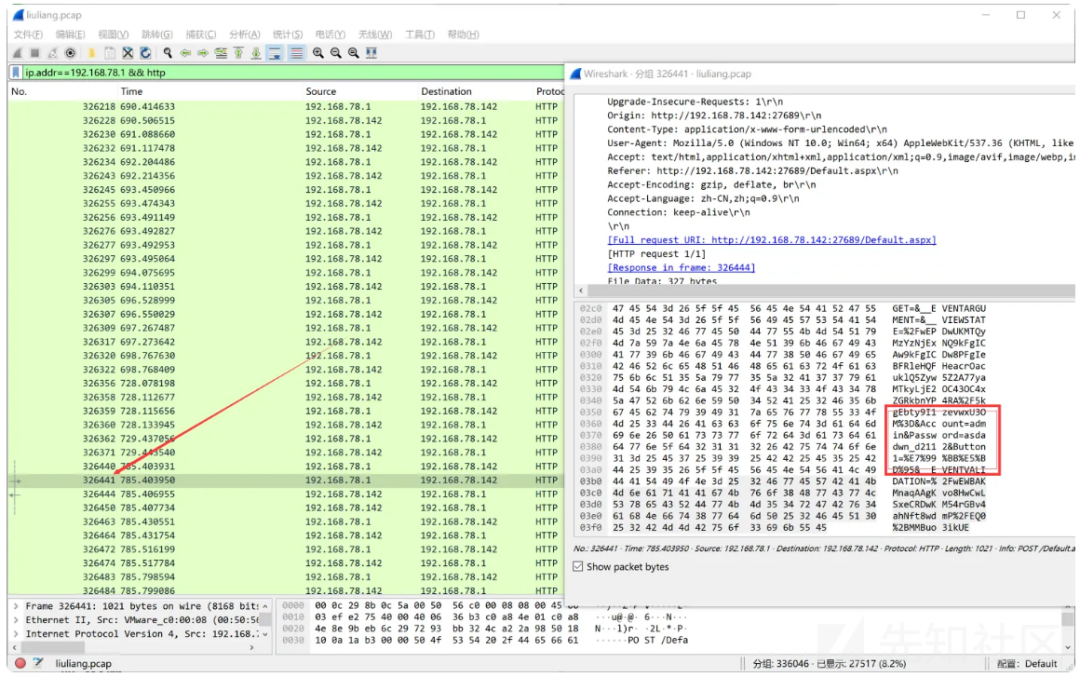
Task: Select packet row 326484
Action: click(x=286, y=590)
